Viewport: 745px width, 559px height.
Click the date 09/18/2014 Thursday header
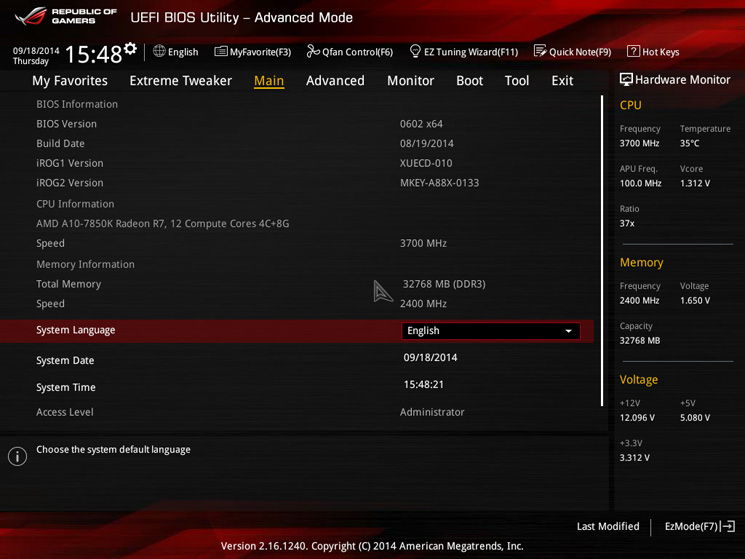pos(36,56)
